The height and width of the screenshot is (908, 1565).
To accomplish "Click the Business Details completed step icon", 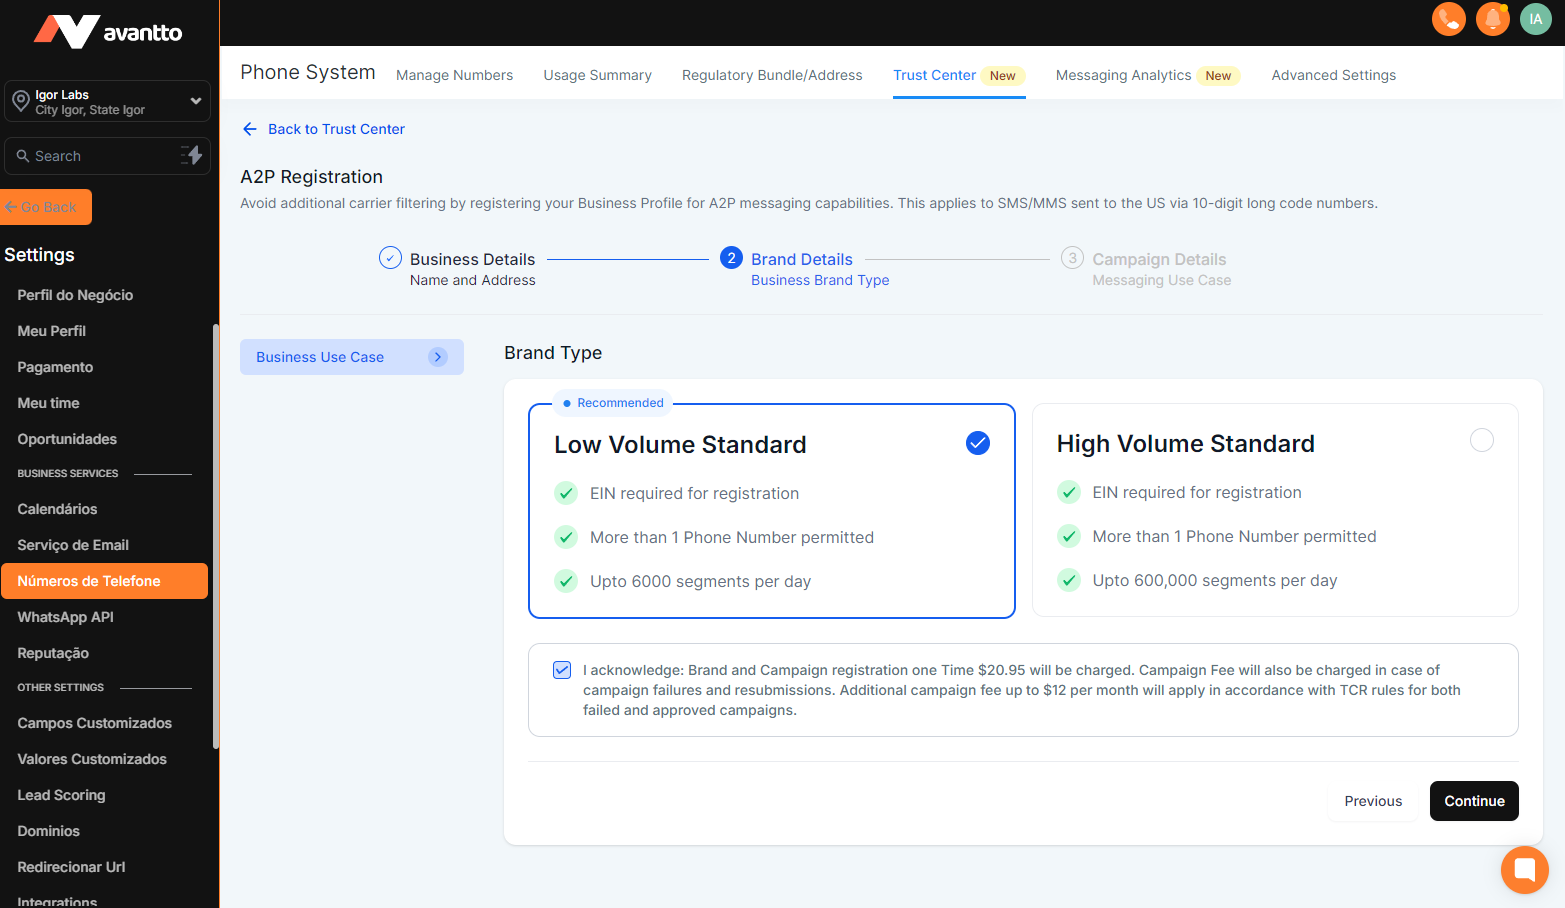I will coord(390,258).
